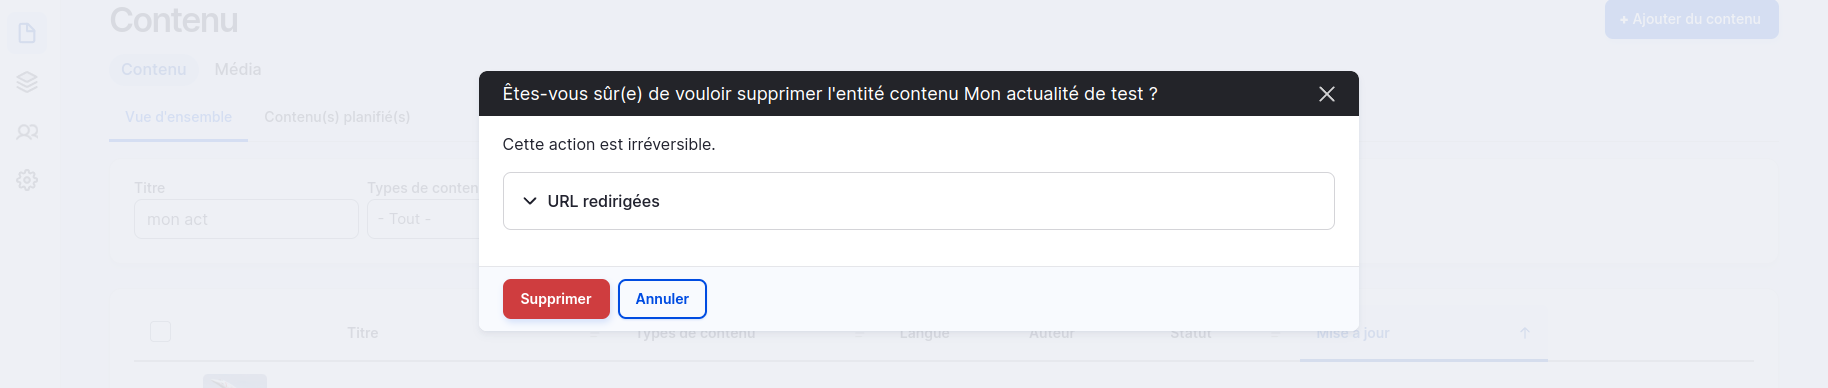This screenshot has height=388, width=1828.
Task: Click the sort arrow on Mise à jour
Action: point(1525,333)
